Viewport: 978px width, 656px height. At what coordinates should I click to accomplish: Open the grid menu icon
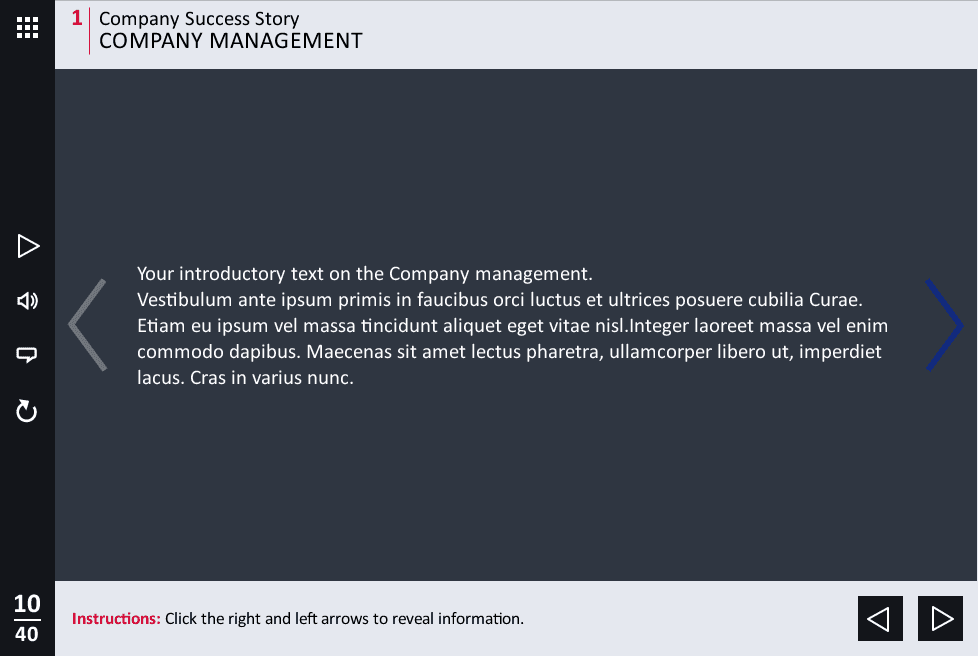click(27, 27)
